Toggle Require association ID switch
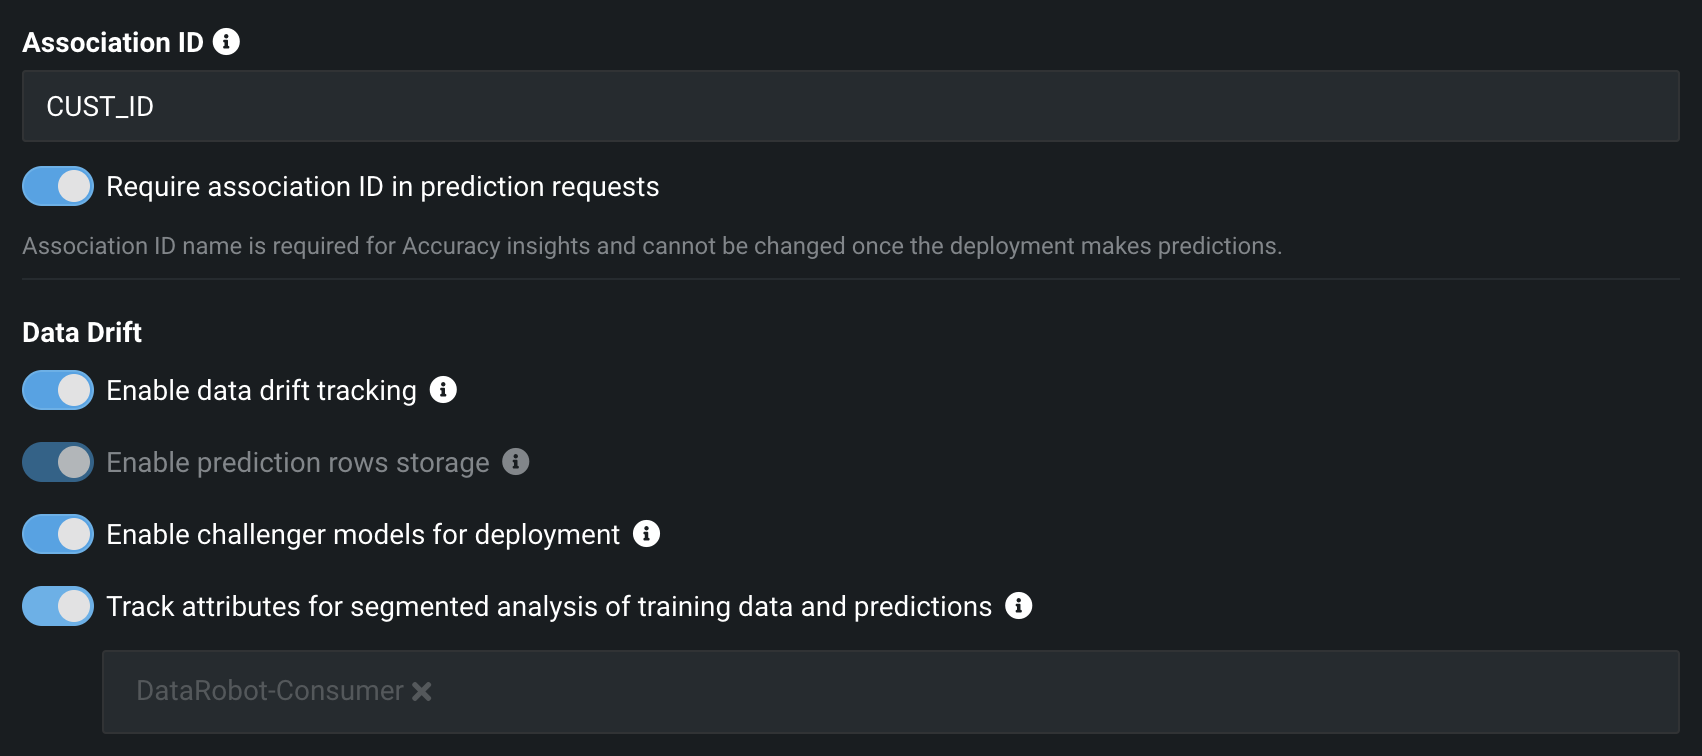Image resolution: width=1702 pixels, height=756 pixels. (58, 186)
